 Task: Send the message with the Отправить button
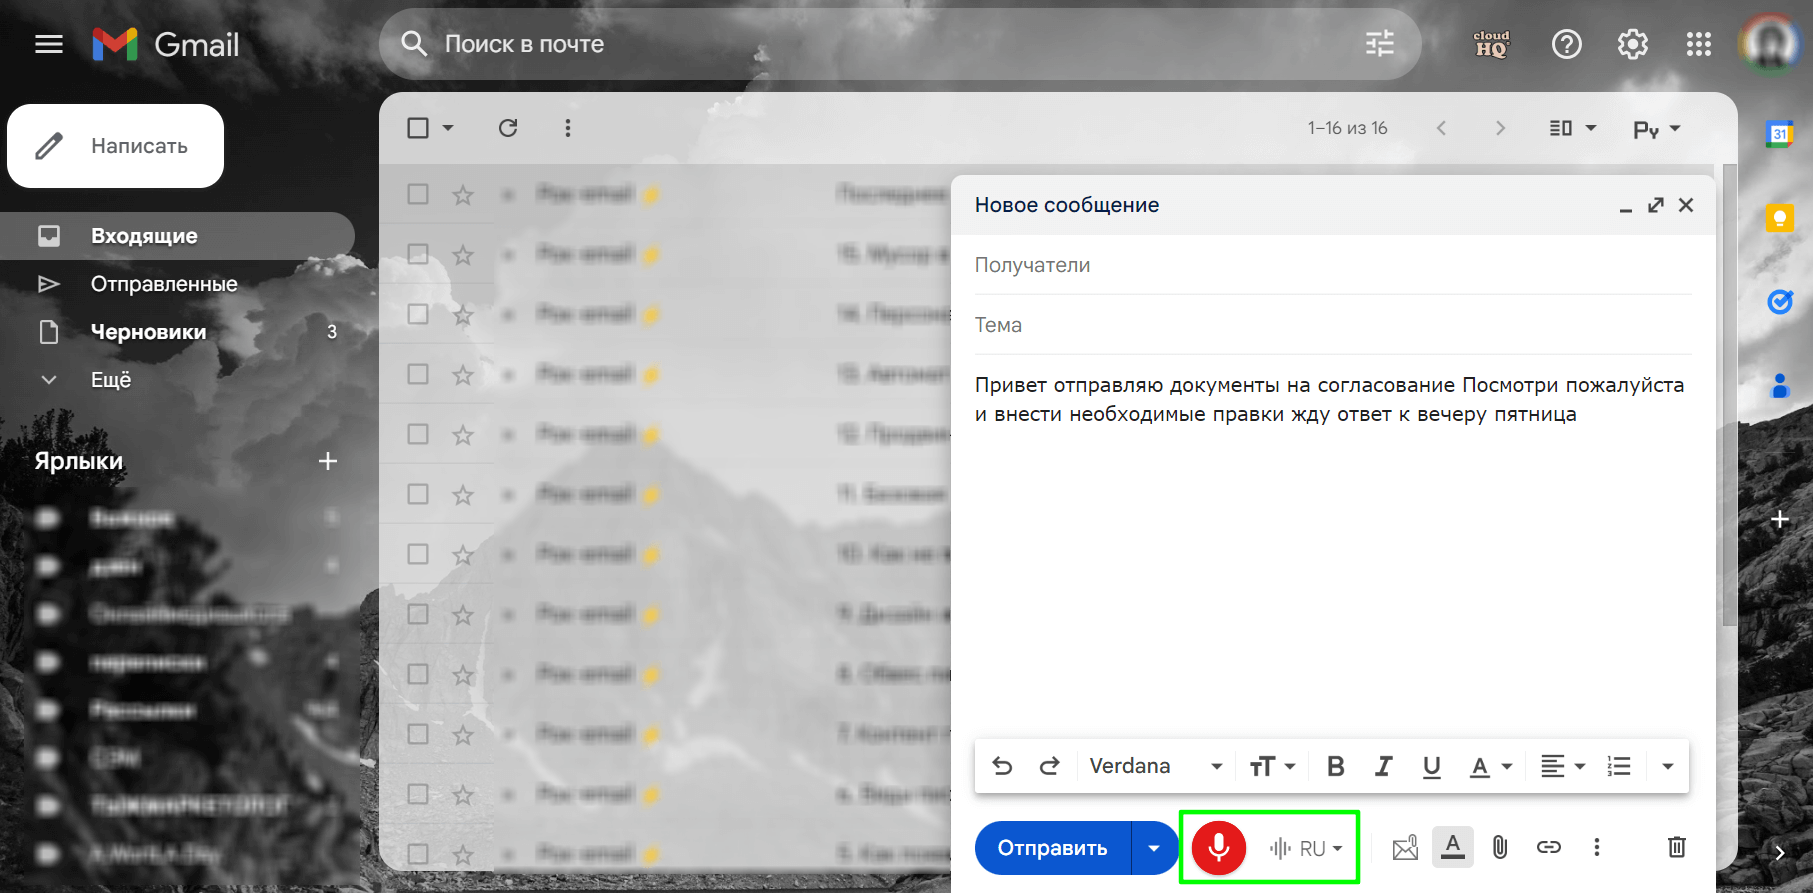(x=1053, y=848)
